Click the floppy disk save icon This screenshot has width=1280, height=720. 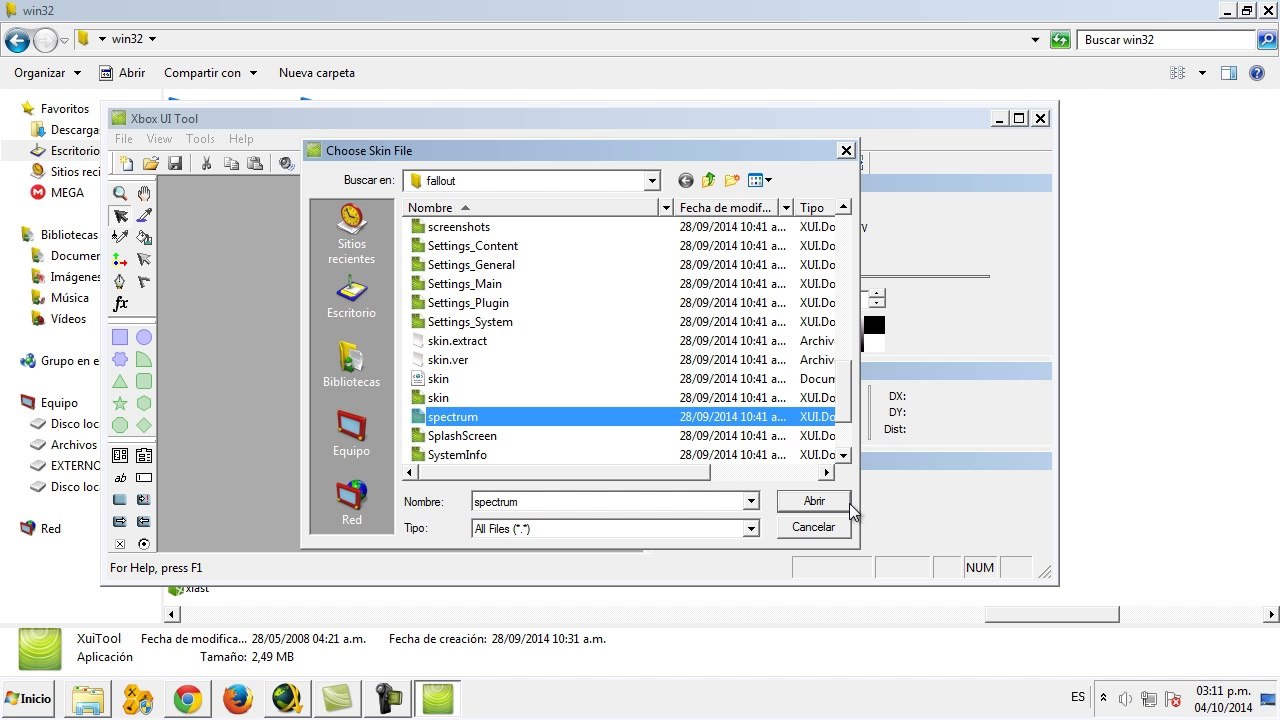point(175,163)
